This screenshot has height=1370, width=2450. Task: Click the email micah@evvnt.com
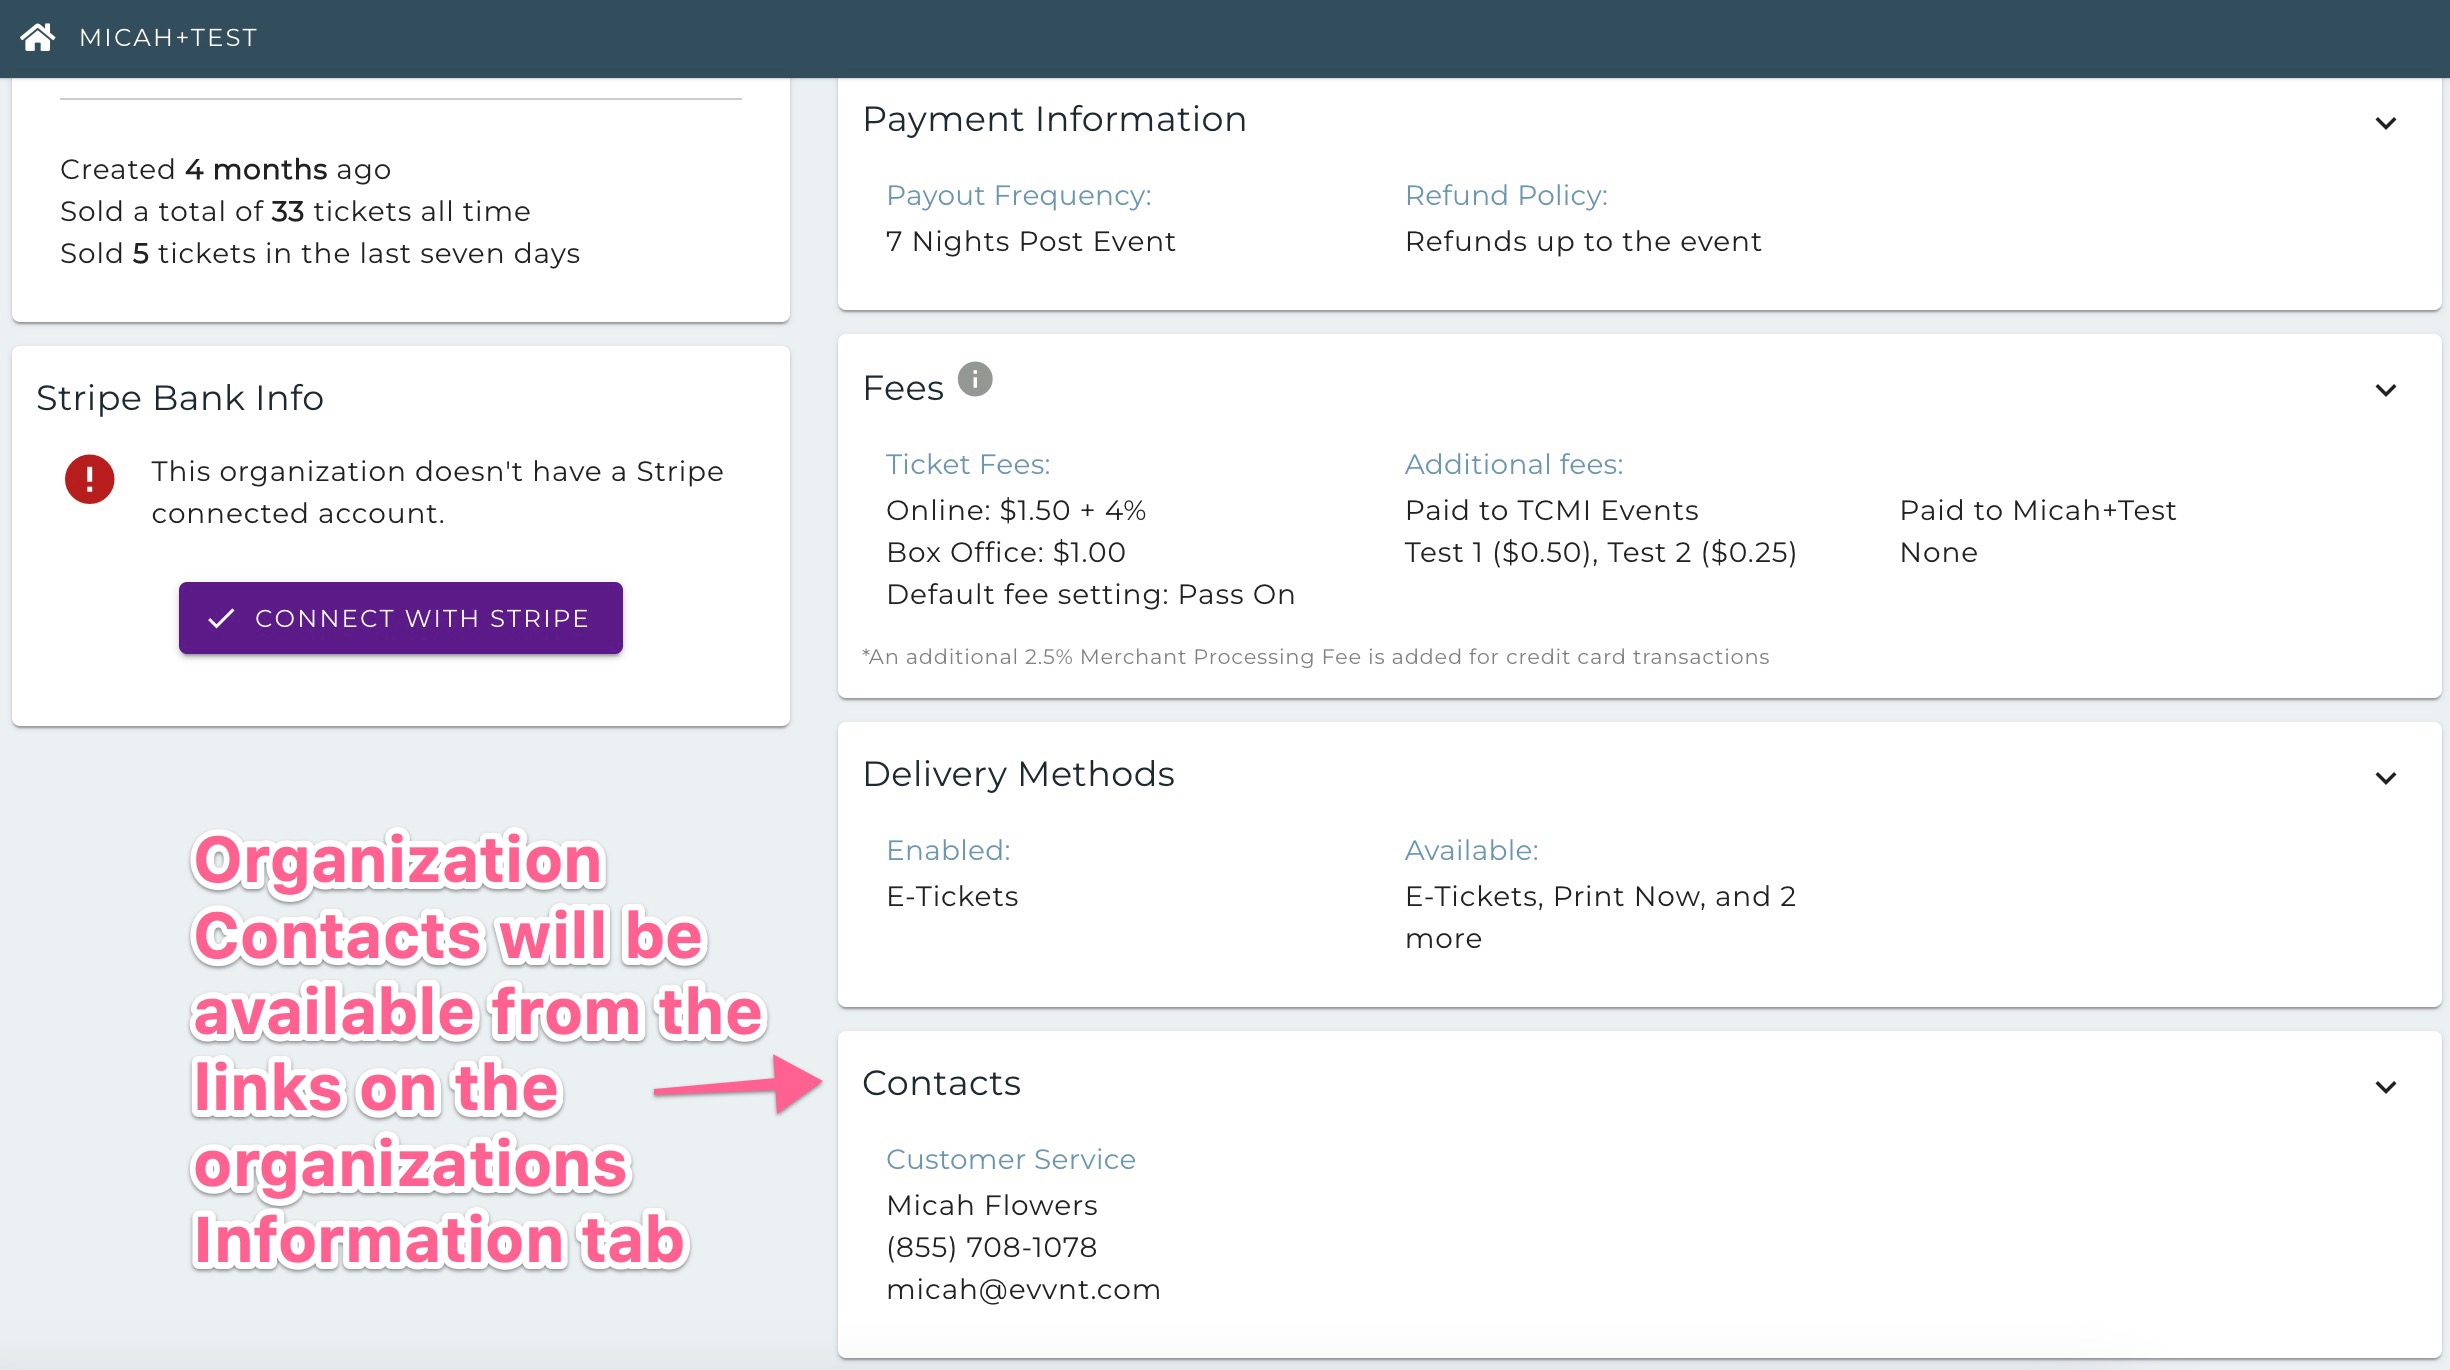(1023, 1289)
